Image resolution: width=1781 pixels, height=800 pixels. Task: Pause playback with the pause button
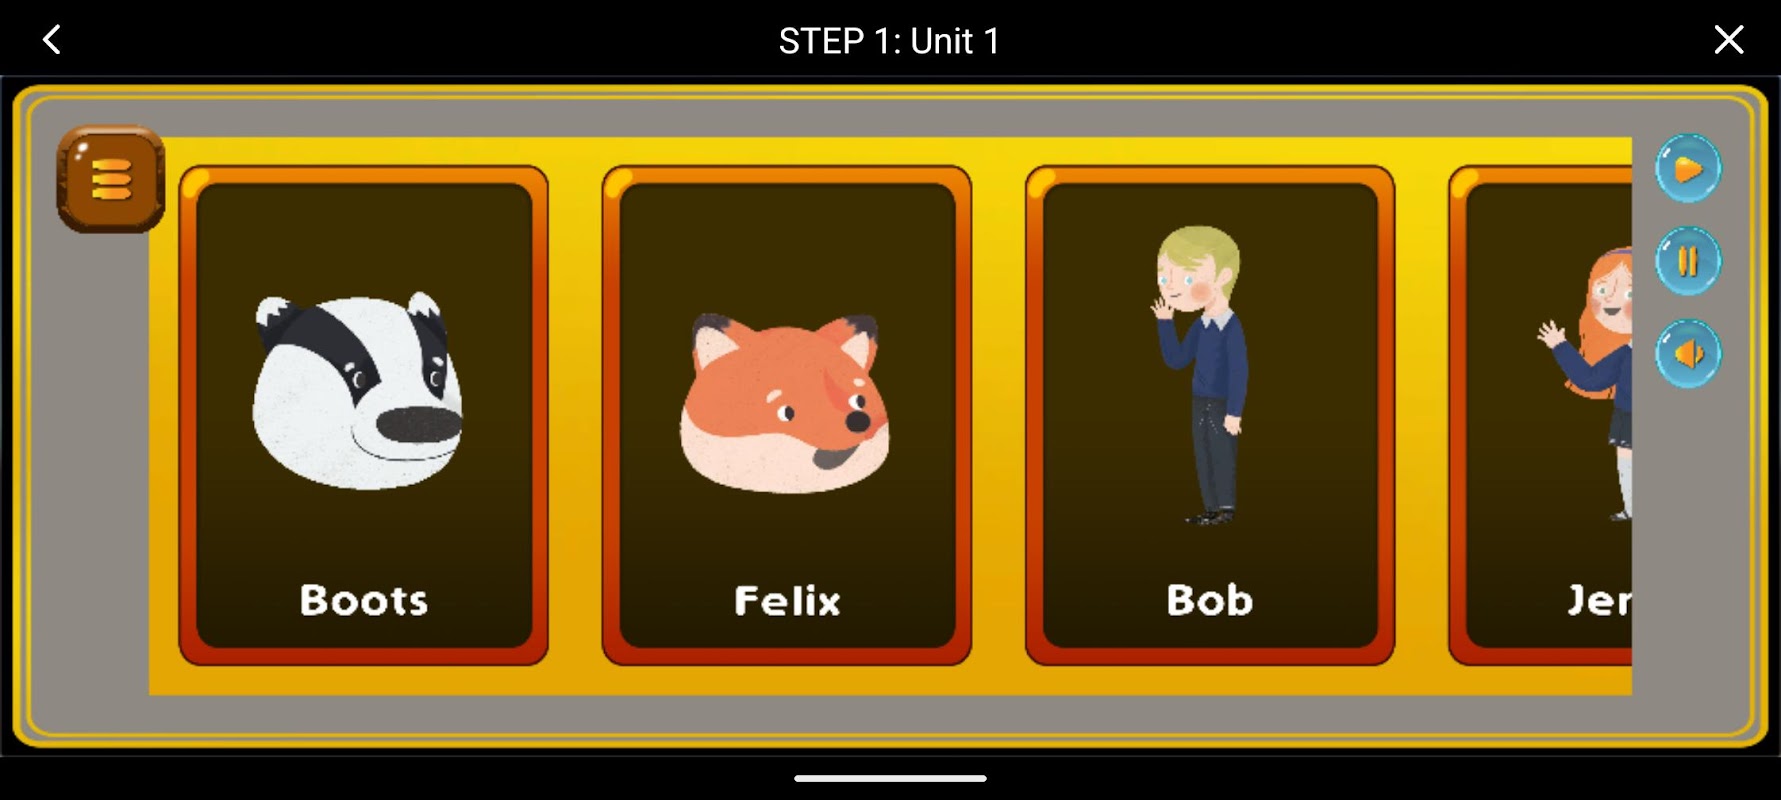point(1688,261)
